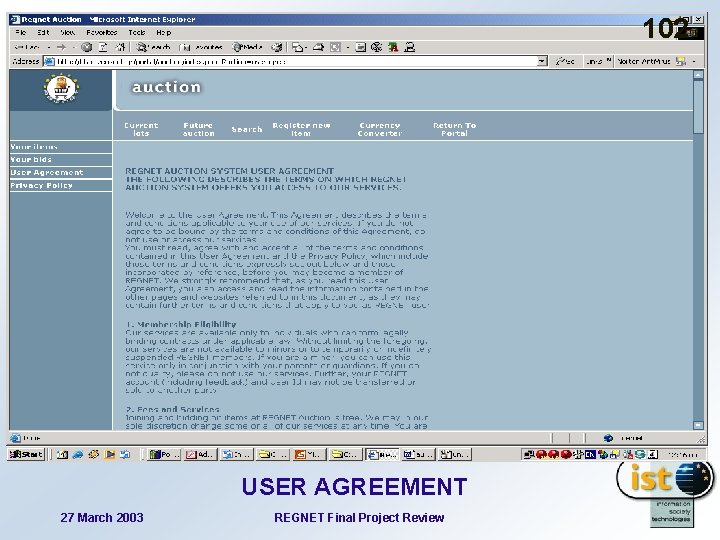Open the Future auction link
Viewport: 720px width, 540px height.
coord(198,129)
